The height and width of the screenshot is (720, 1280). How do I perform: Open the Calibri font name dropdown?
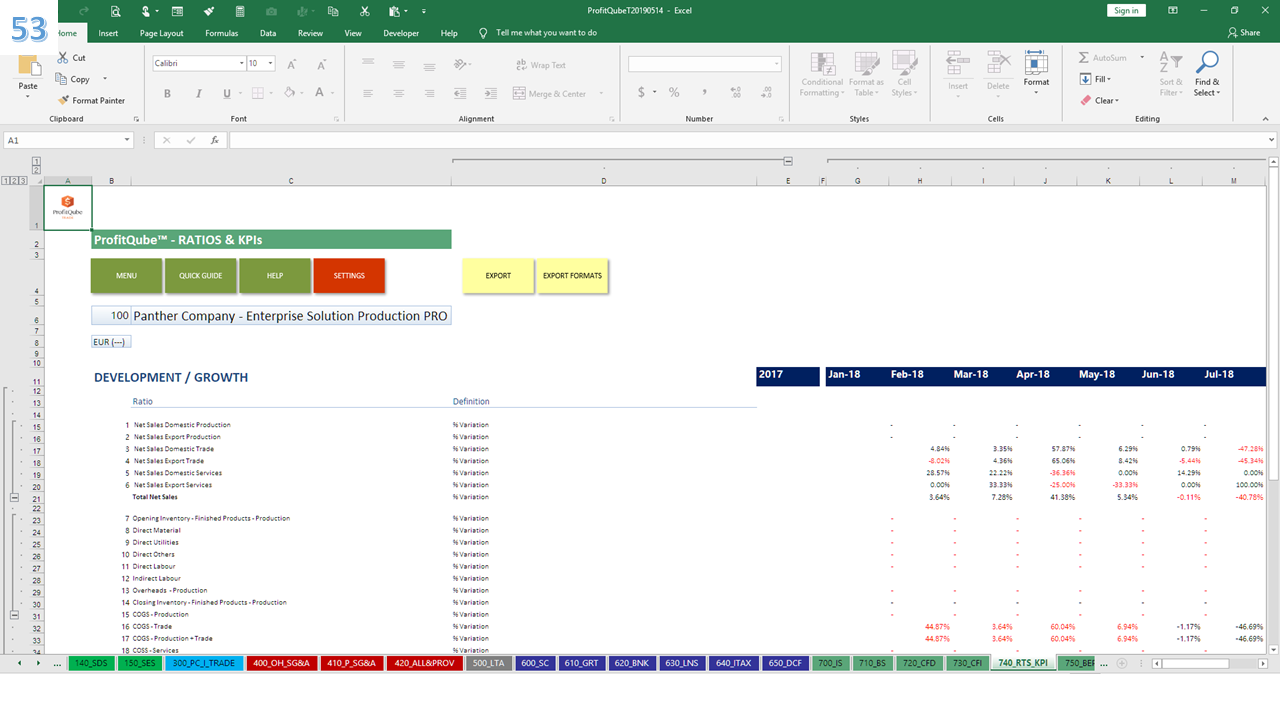click(241, 64)
